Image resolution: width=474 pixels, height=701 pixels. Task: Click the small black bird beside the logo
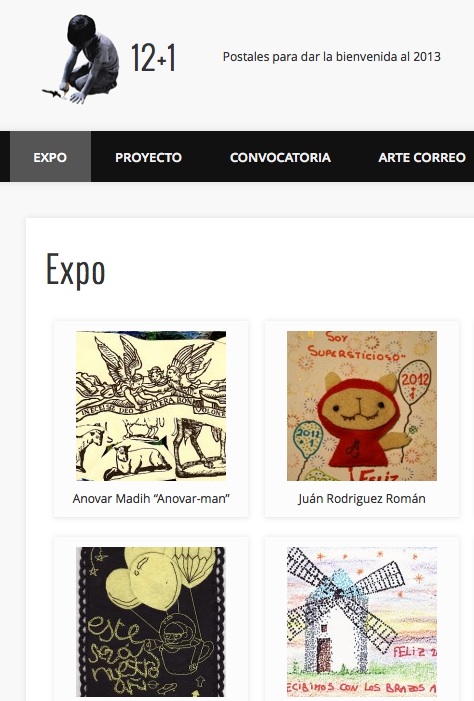tap(52, 93)
